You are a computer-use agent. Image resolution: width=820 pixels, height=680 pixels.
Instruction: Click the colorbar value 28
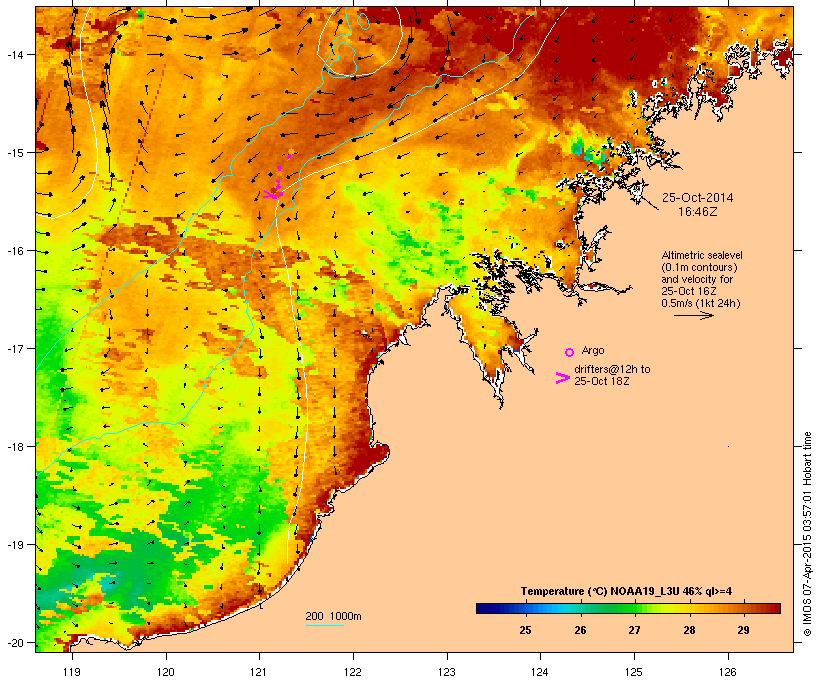689,630
